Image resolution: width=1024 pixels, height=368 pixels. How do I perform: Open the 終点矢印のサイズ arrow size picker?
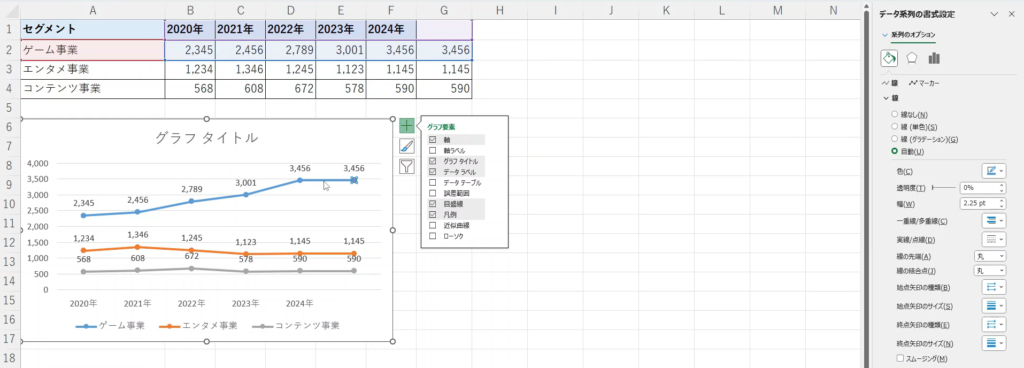tap(993, 343)
